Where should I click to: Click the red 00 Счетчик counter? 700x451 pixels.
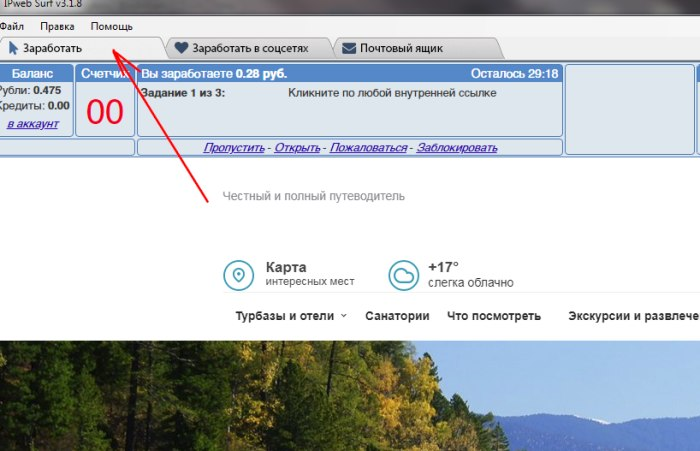104,112
